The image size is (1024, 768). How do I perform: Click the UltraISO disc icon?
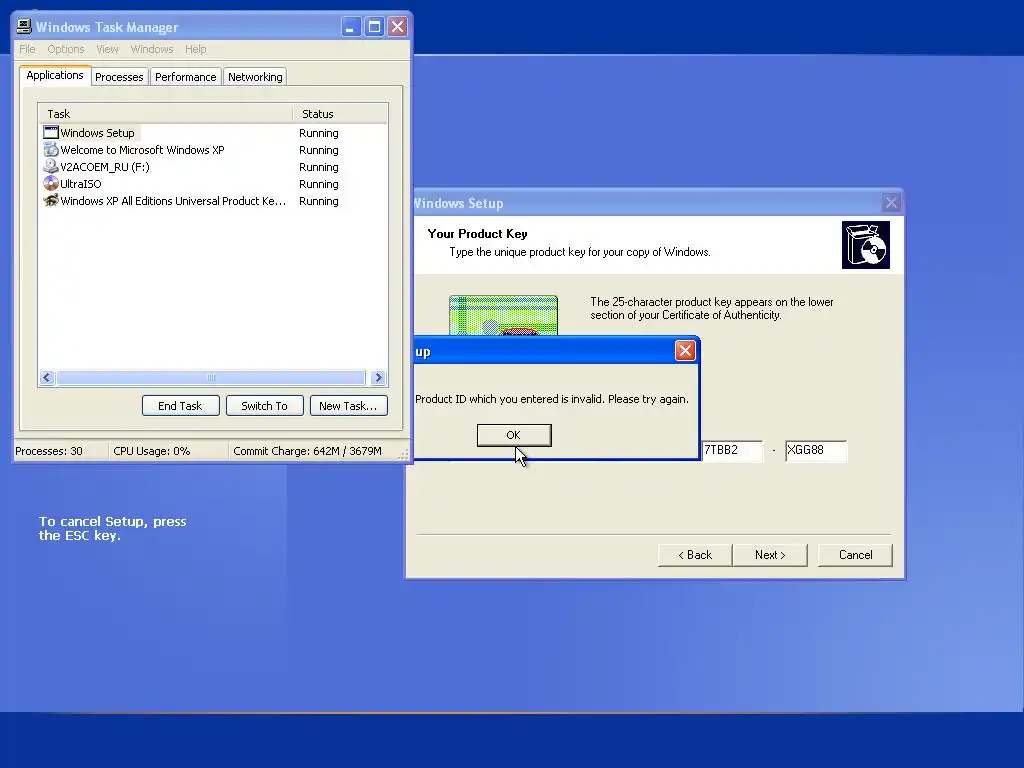pos(51,184)
